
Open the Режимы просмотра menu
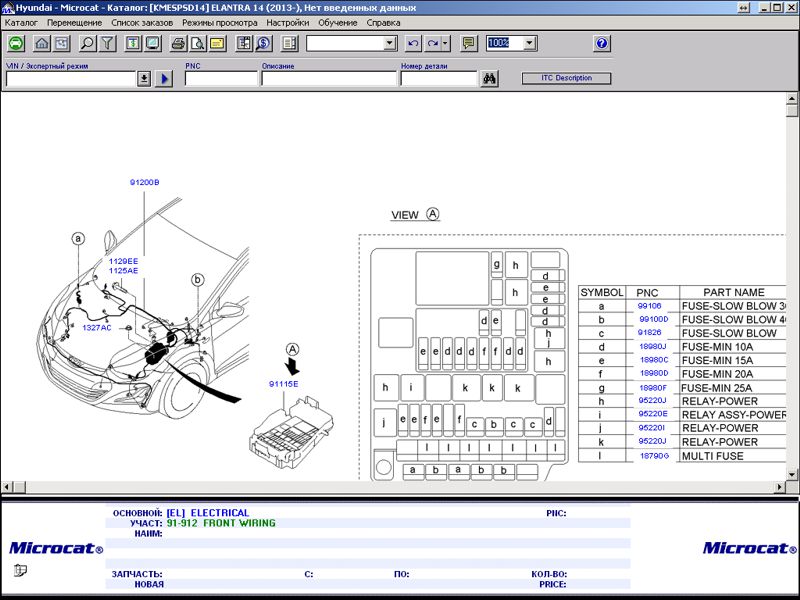pyautogui.click(x=219, y=22)
